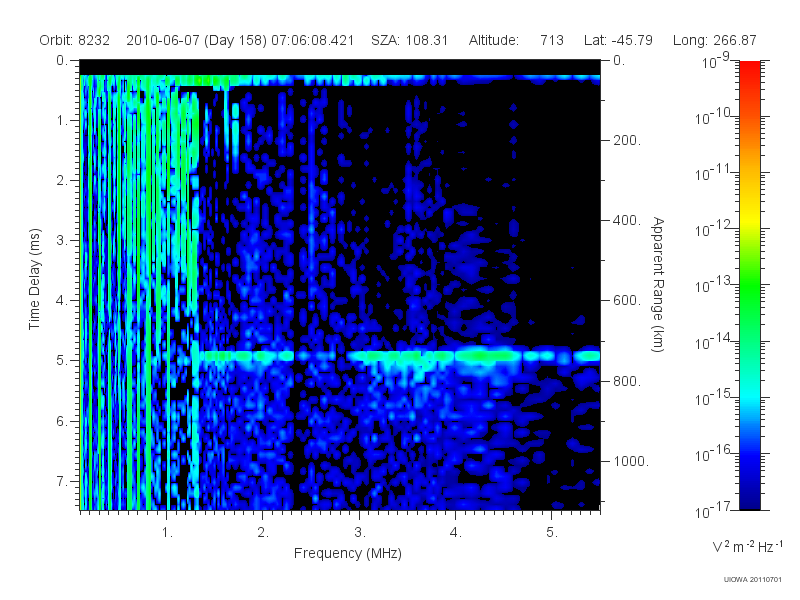The height and width of the screenshot is (600, 800).
Task: Click the 'Altitude:' header label
Action: click(x=494, y=40)
